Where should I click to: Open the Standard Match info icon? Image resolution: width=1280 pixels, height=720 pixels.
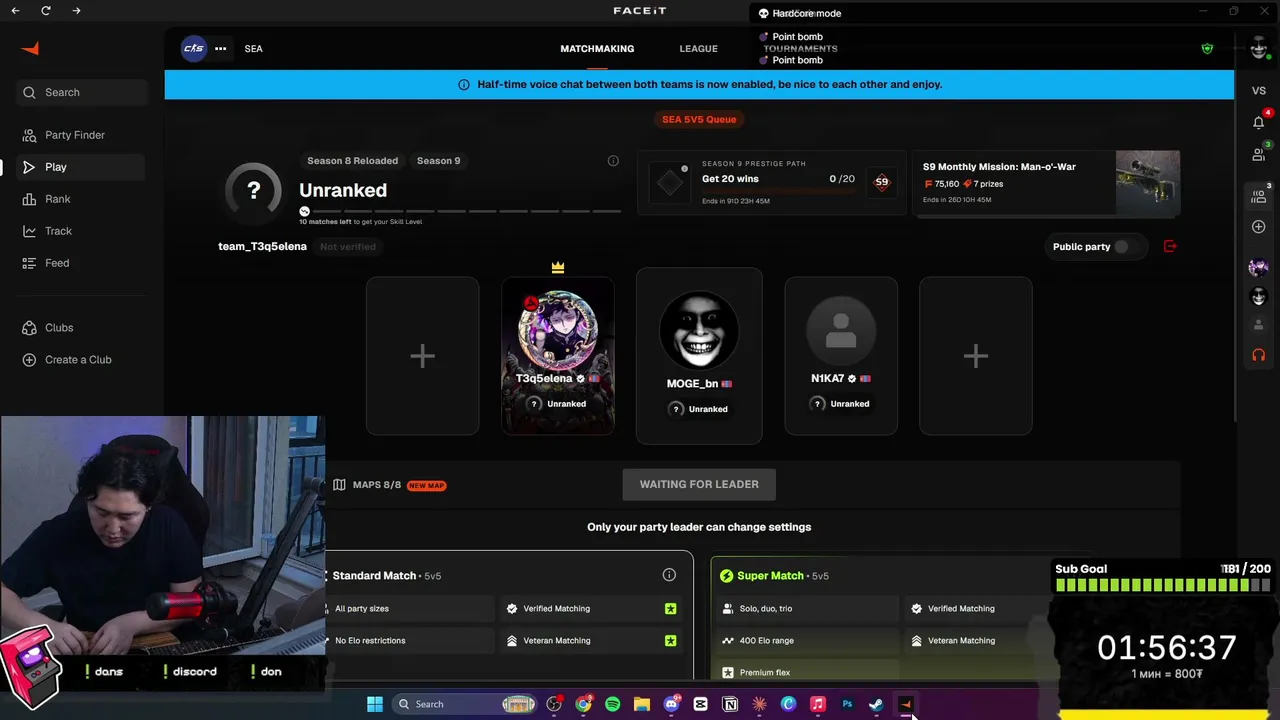pyautogui.click(x=669, y=575)
